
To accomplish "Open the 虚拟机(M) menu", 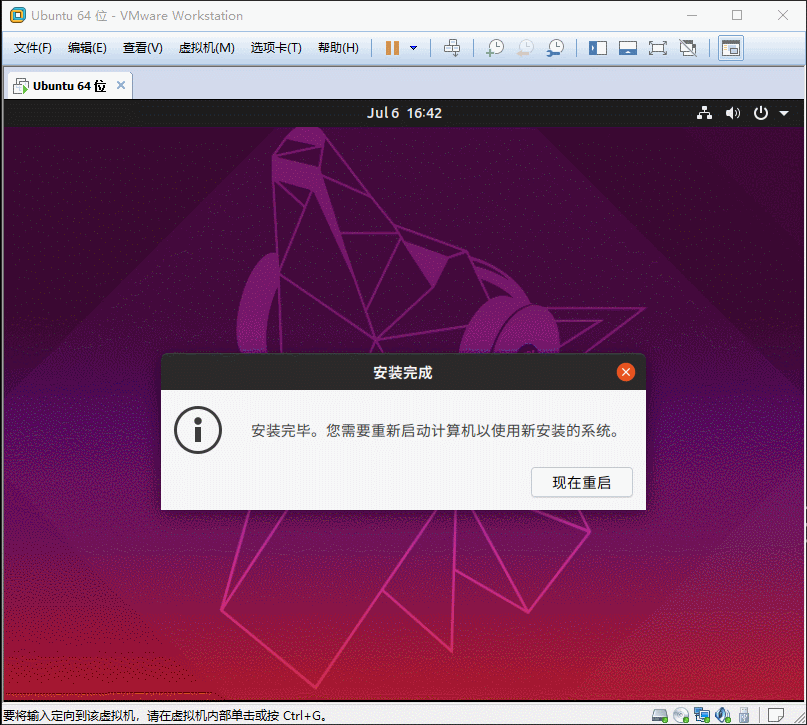I will pyautogui.click(x=206, y=48).
